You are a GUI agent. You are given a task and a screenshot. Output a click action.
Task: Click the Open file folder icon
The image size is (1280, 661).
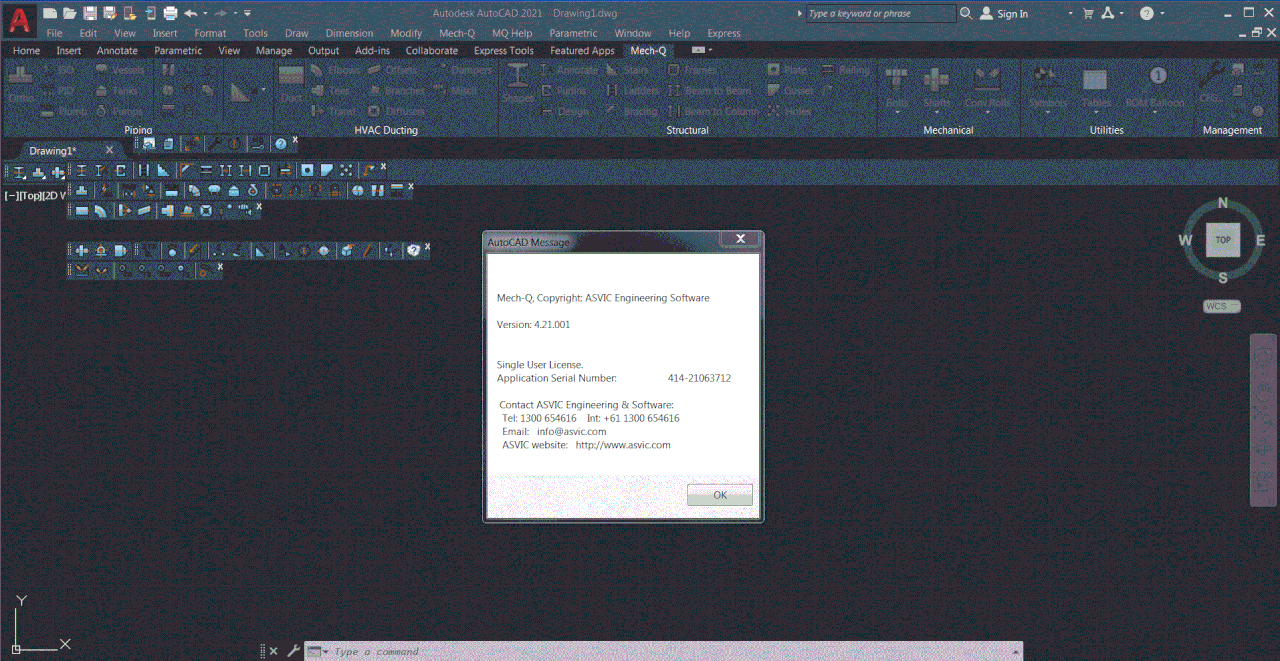tap(69, 13)
